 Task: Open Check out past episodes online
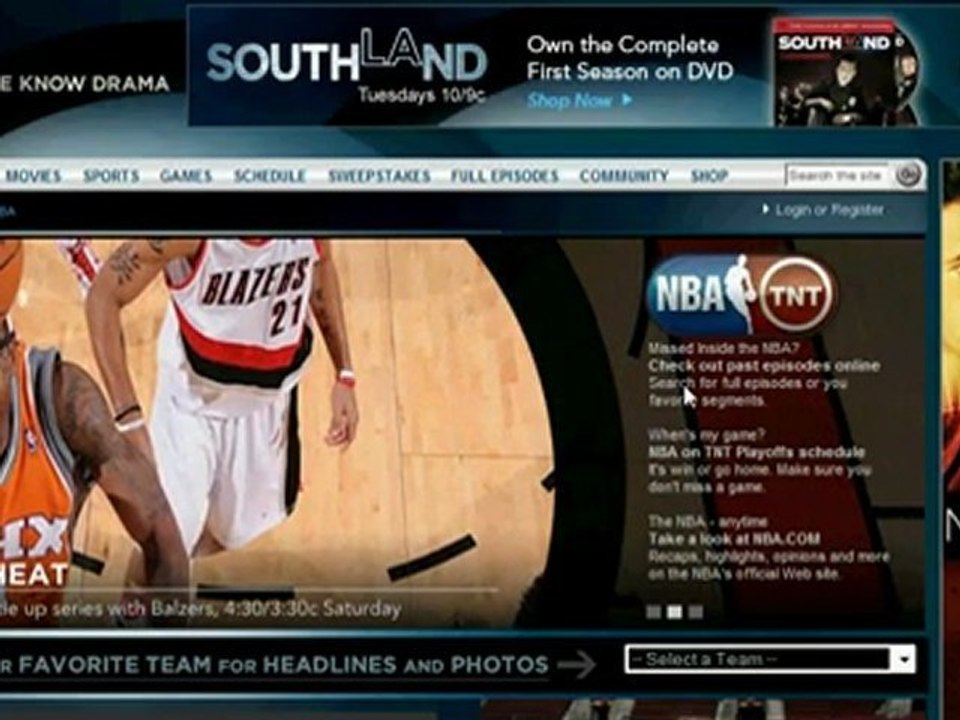(x=764, y=366)
